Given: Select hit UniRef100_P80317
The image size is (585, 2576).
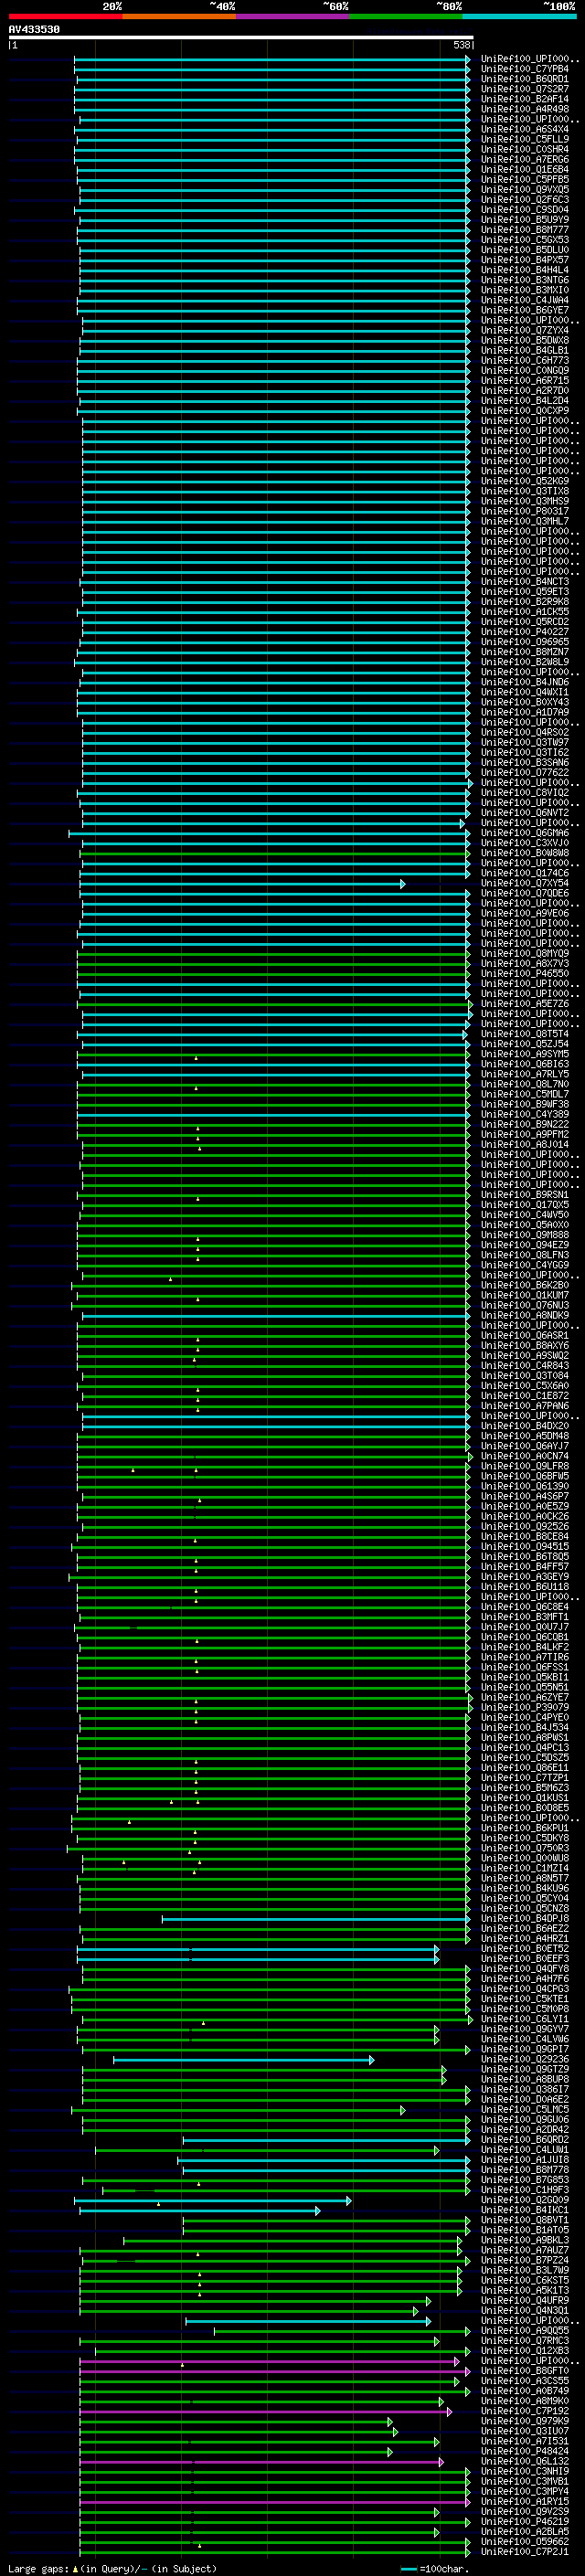Looking at the screenshot, I should 525,511.
